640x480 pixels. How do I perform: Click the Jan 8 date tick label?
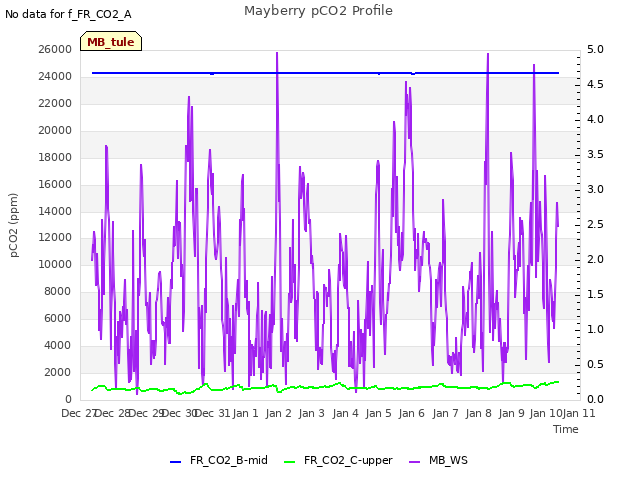point(478,413)
